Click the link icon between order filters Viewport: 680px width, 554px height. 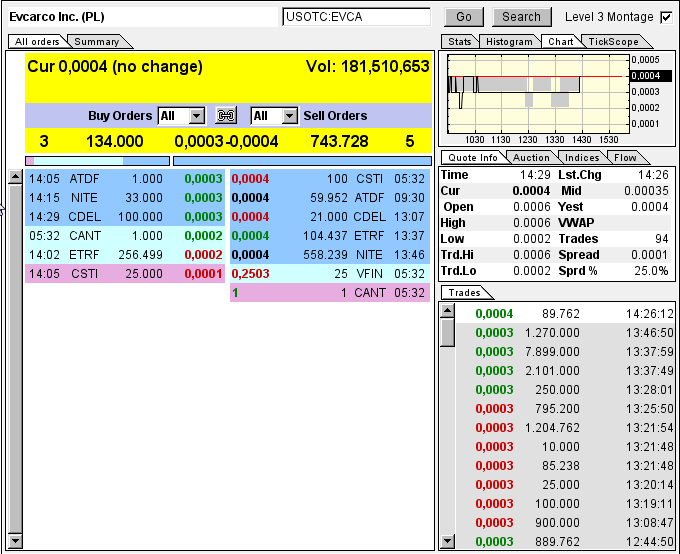[226, 115]
